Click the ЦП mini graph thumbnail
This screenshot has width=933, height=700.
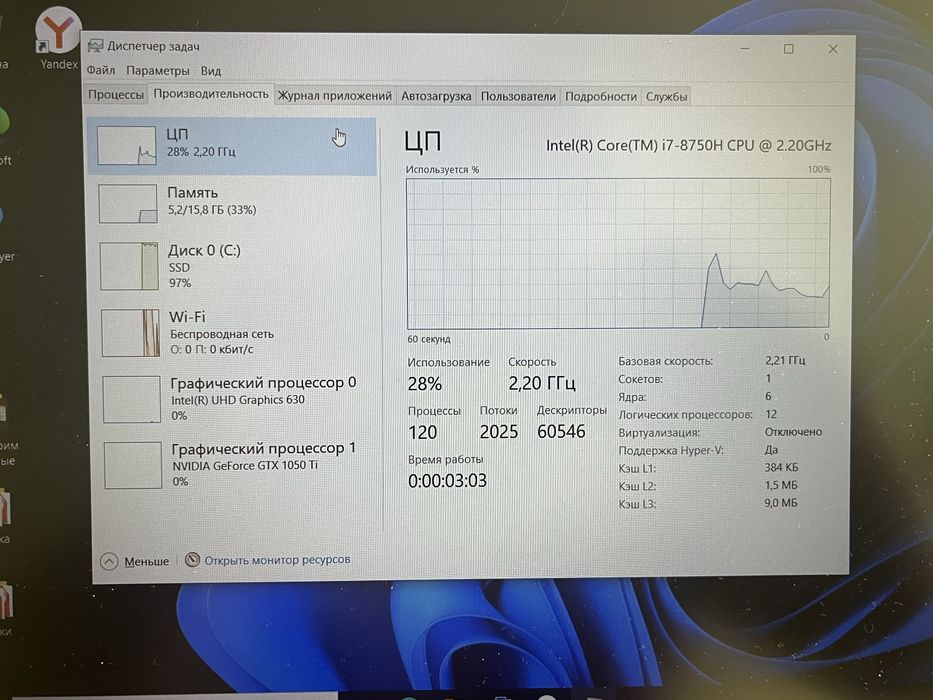coord(127,145)
